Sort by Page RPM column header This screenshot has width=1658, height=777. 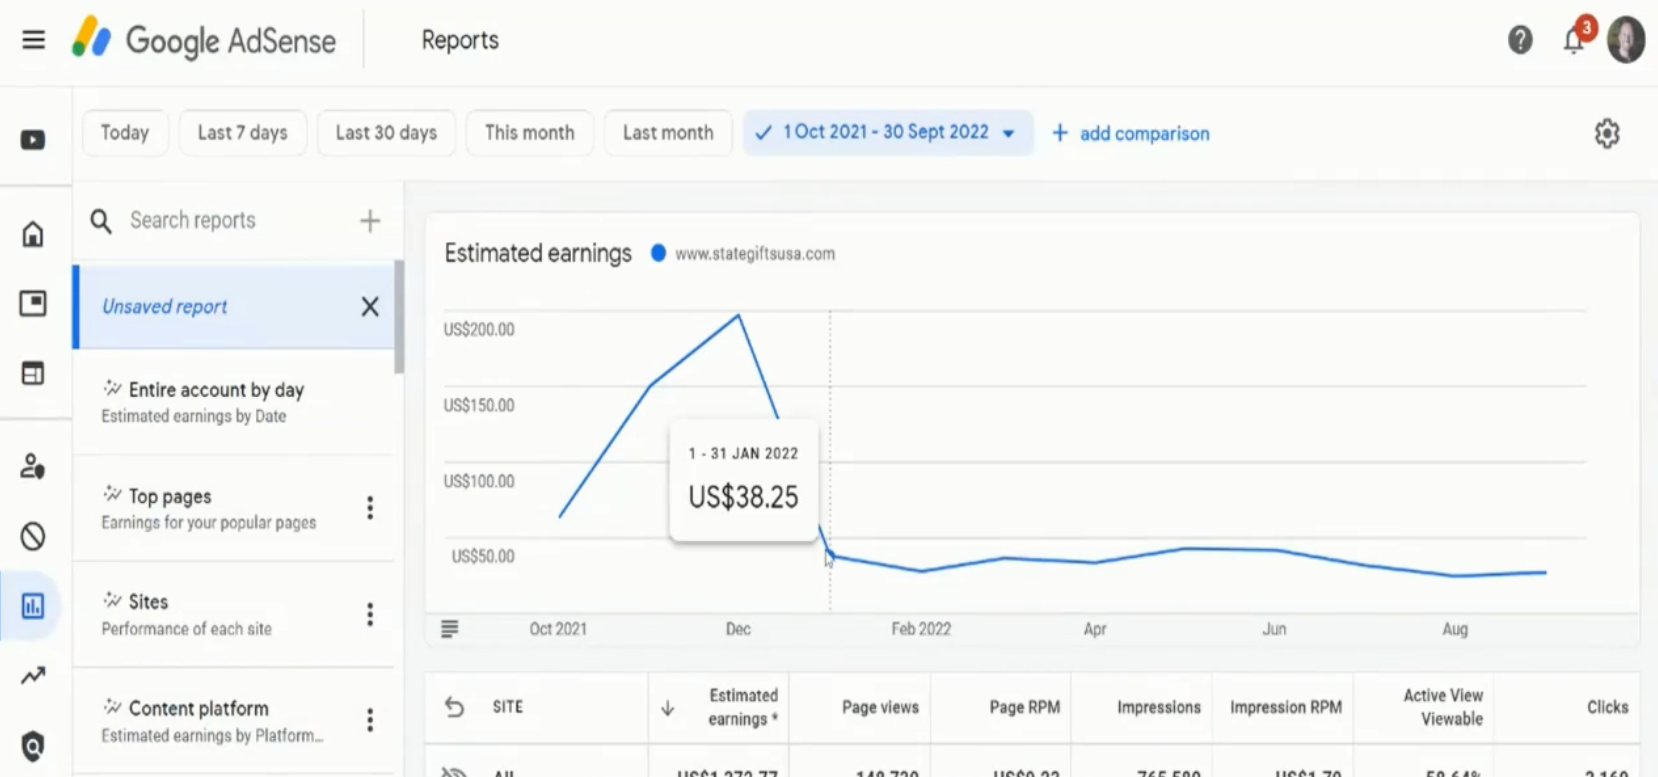[1025, 707]
